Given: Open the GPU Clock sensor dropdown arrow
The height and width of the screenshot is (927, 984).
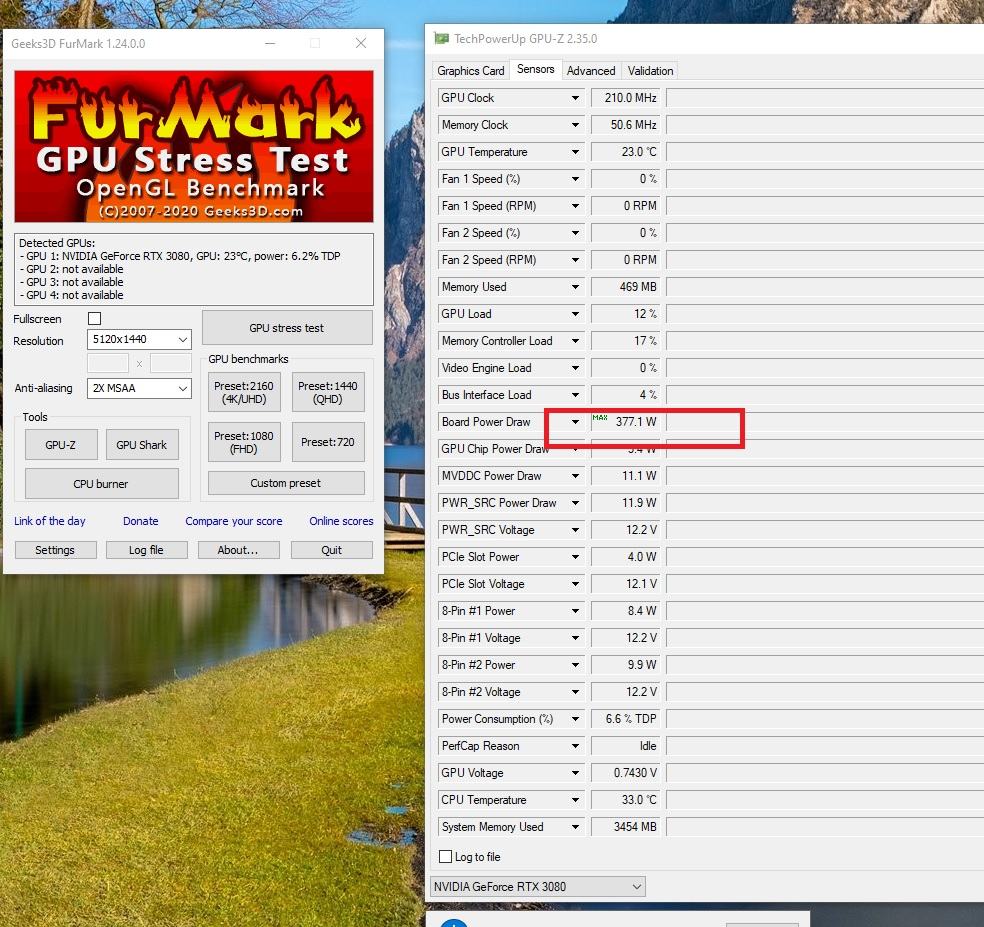Looking at the screenshot, I should click(575, 98).
